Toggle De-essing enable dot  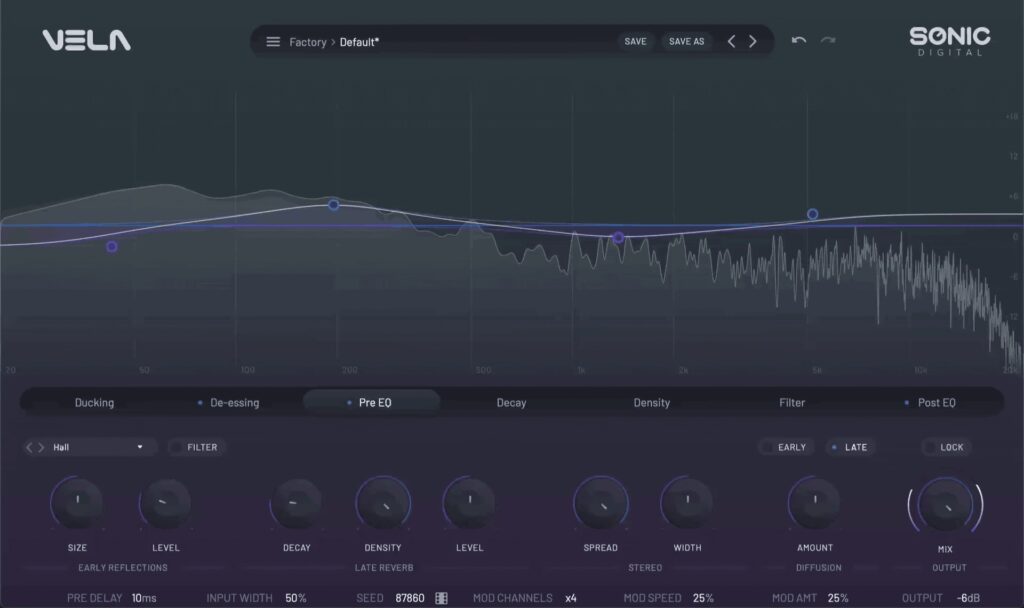click(x=200, y=403)
